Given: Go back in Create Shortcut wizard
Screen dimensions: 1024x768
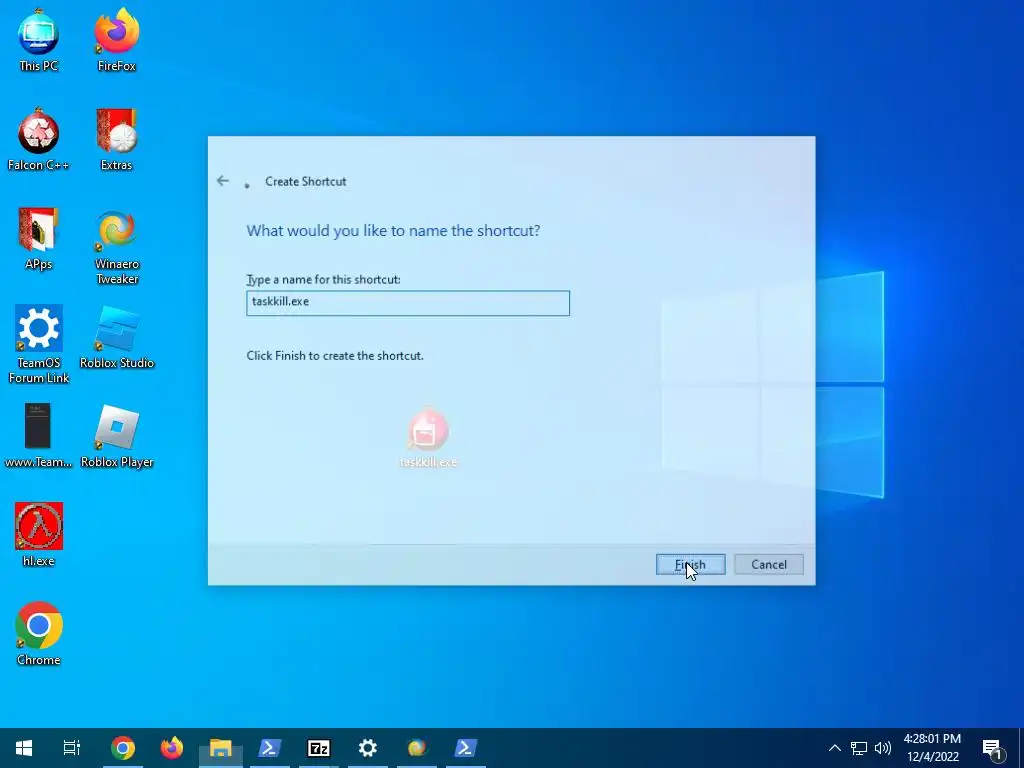Looking at the screenshot, I should [x=223, y=181].
